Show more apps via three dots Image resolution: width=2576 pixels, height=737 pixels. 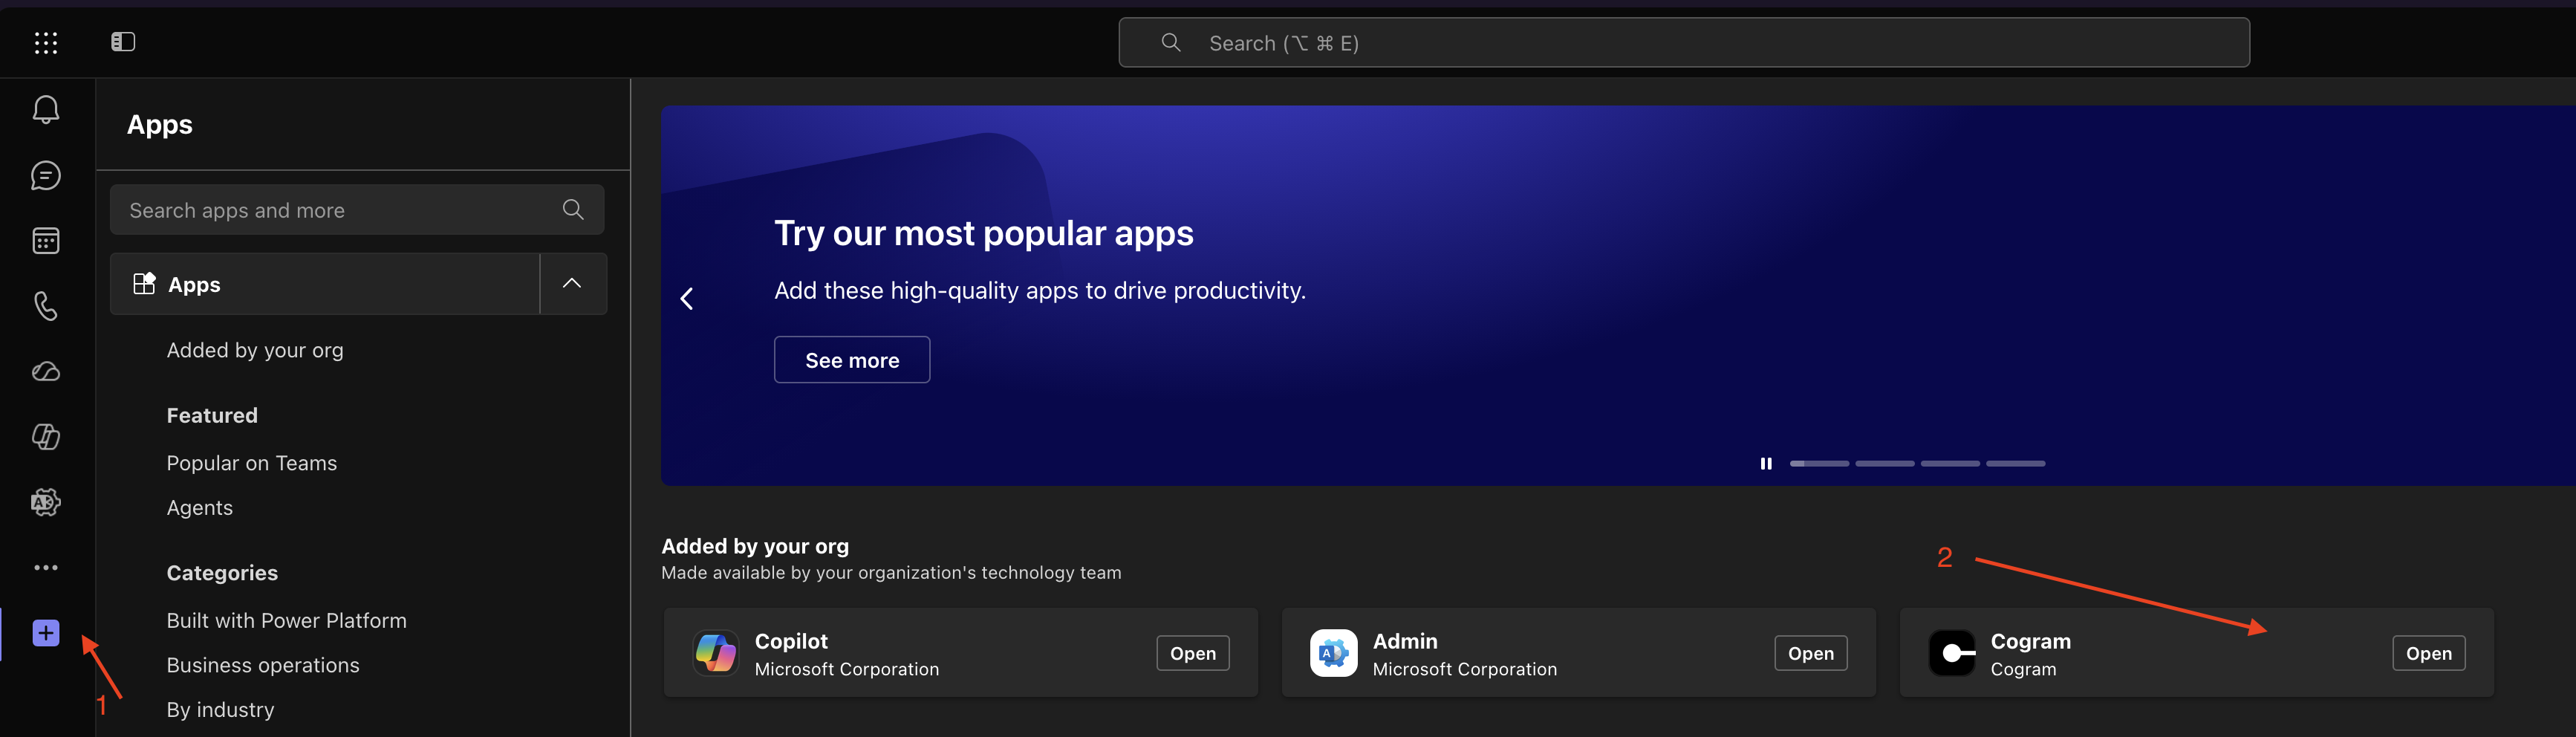pyautogui.click(x=46, y=567)
